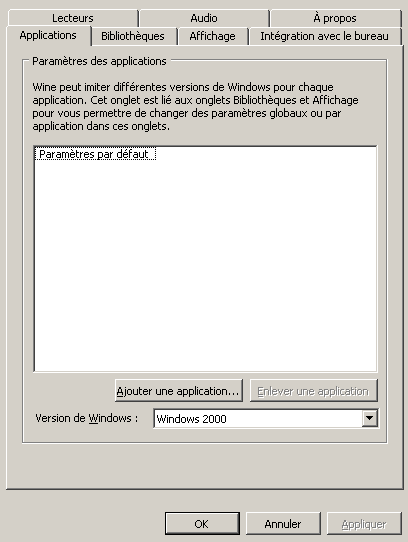Click the Wine description paragraph text
Image resolution: width=408 pixels, height=542 pixels.
click(195, 106)
